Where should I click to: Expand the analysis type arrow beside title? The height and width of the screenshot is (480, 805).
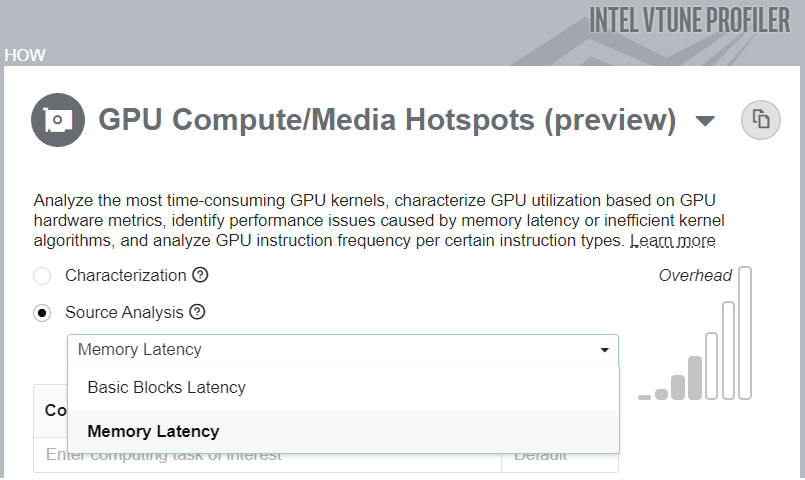tap(705, 122)
